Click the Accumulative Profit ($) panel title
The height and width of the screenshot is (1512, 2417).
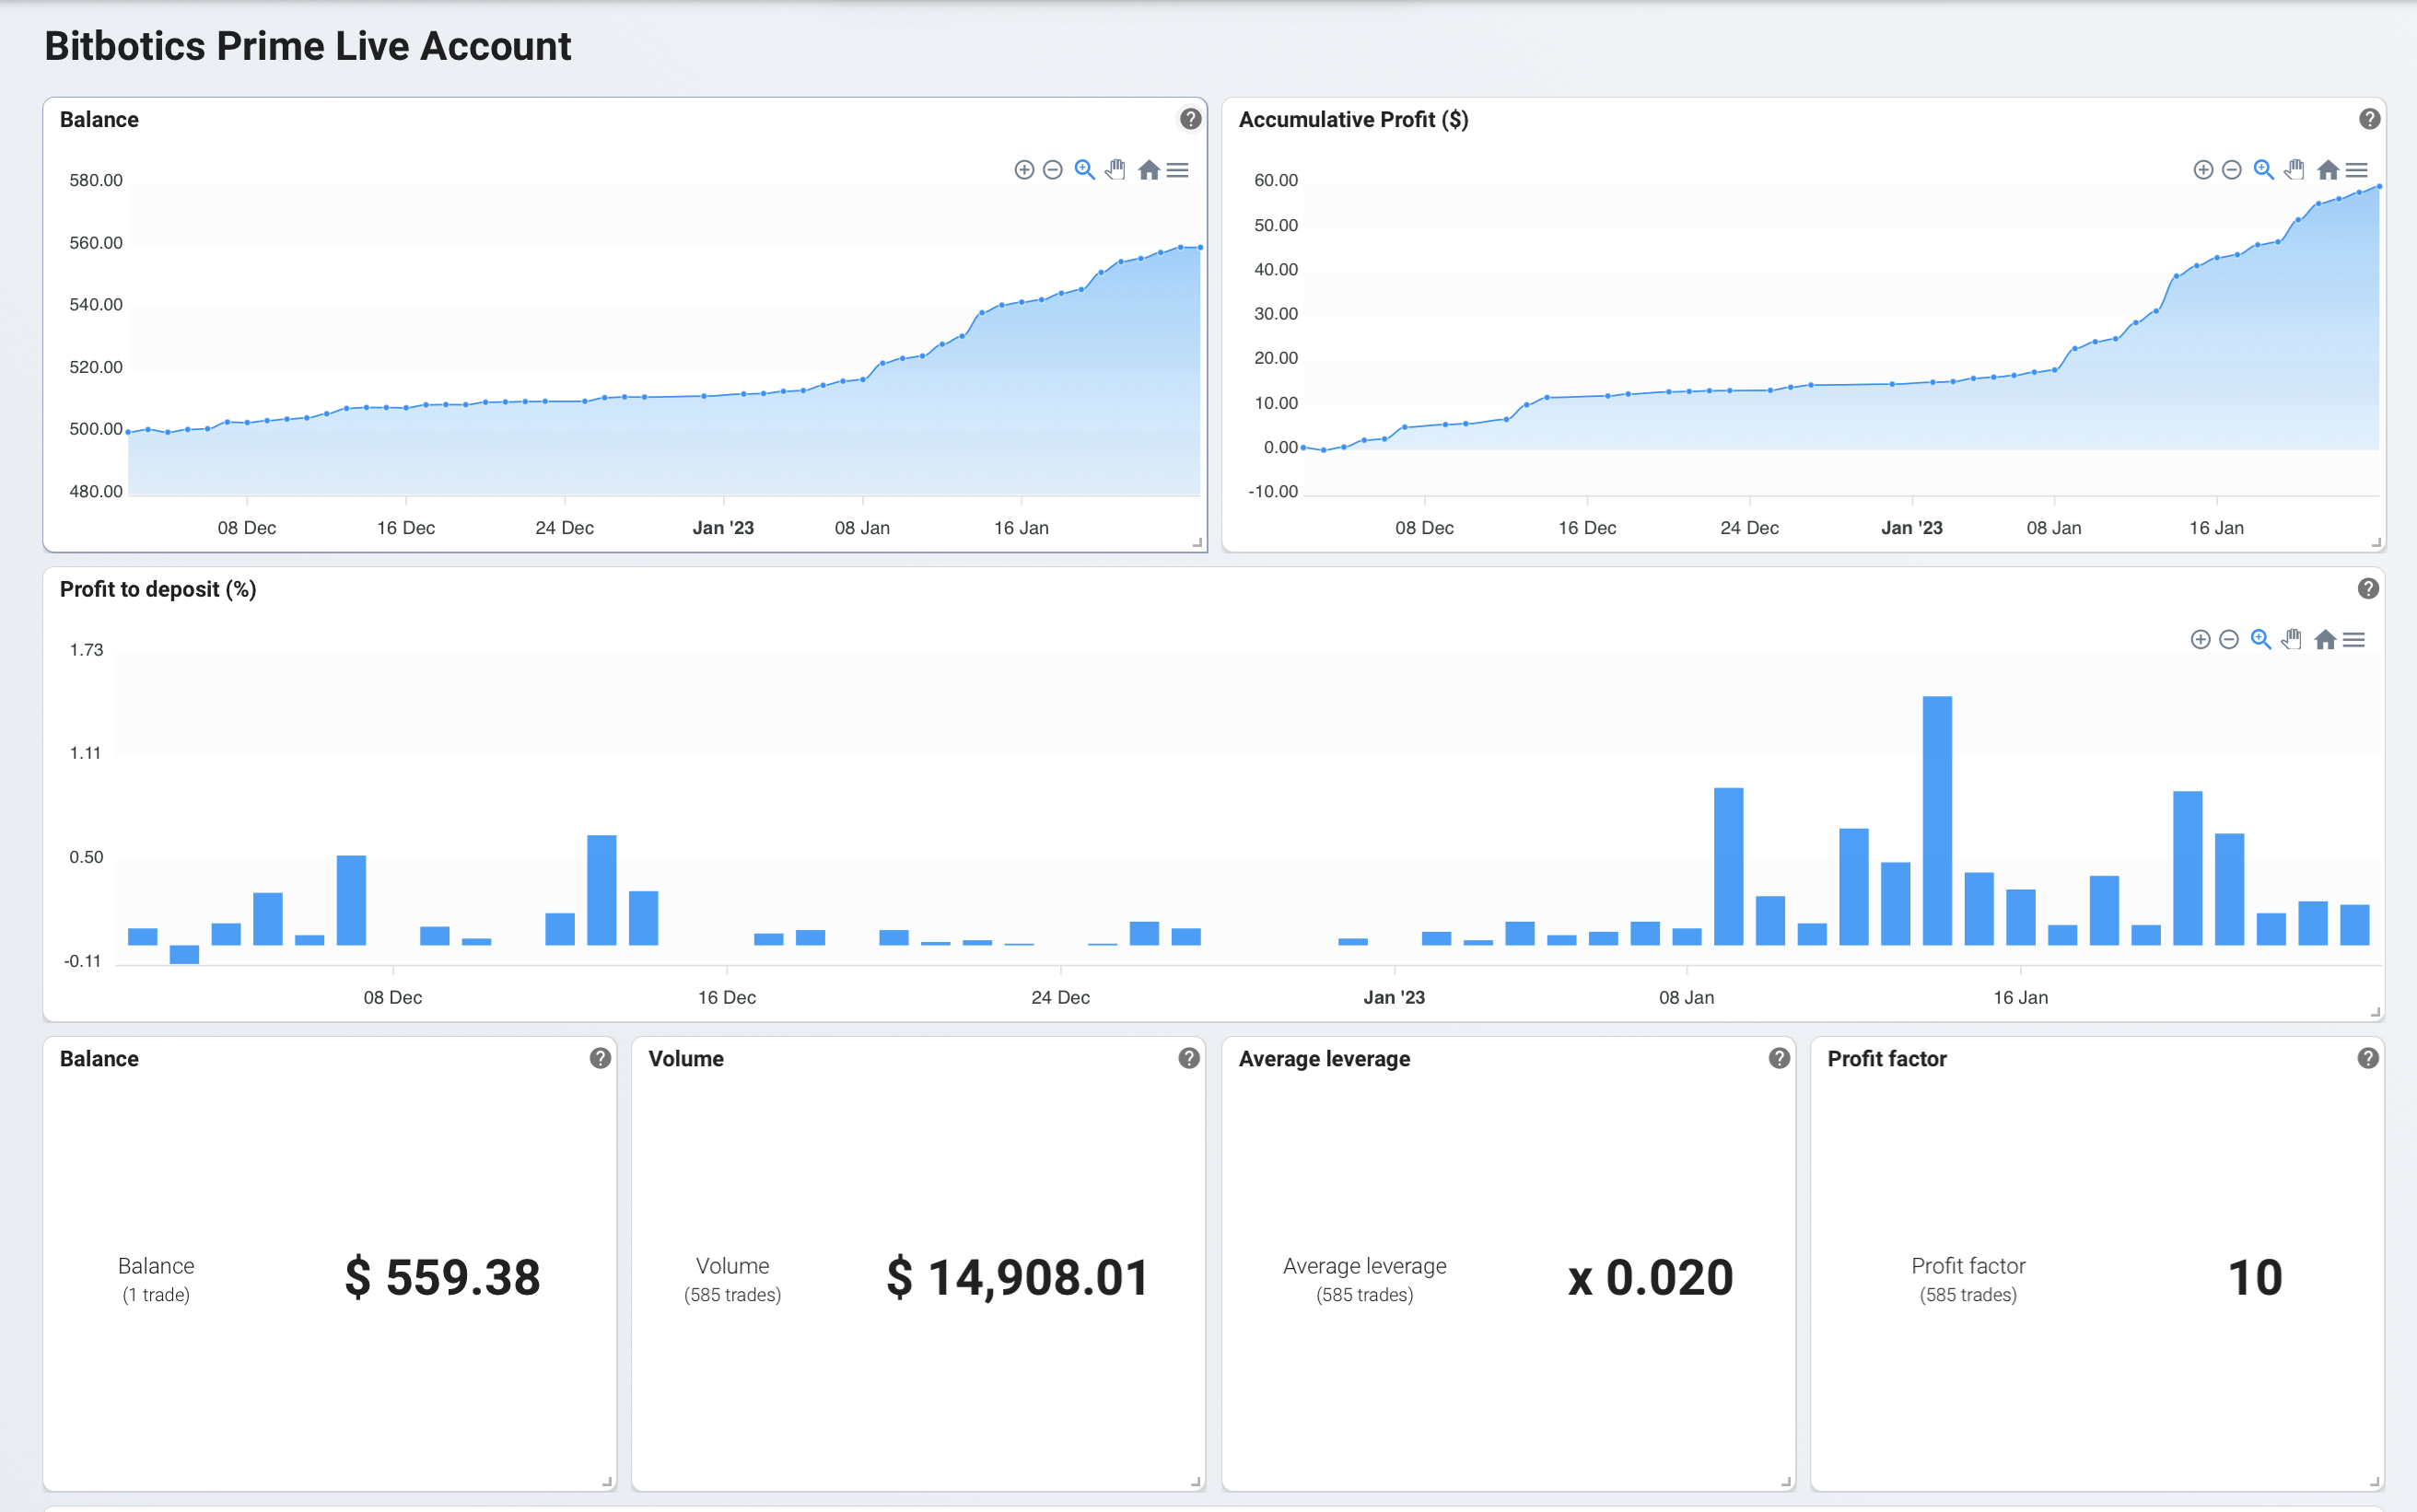click(x=1353, y=120)
